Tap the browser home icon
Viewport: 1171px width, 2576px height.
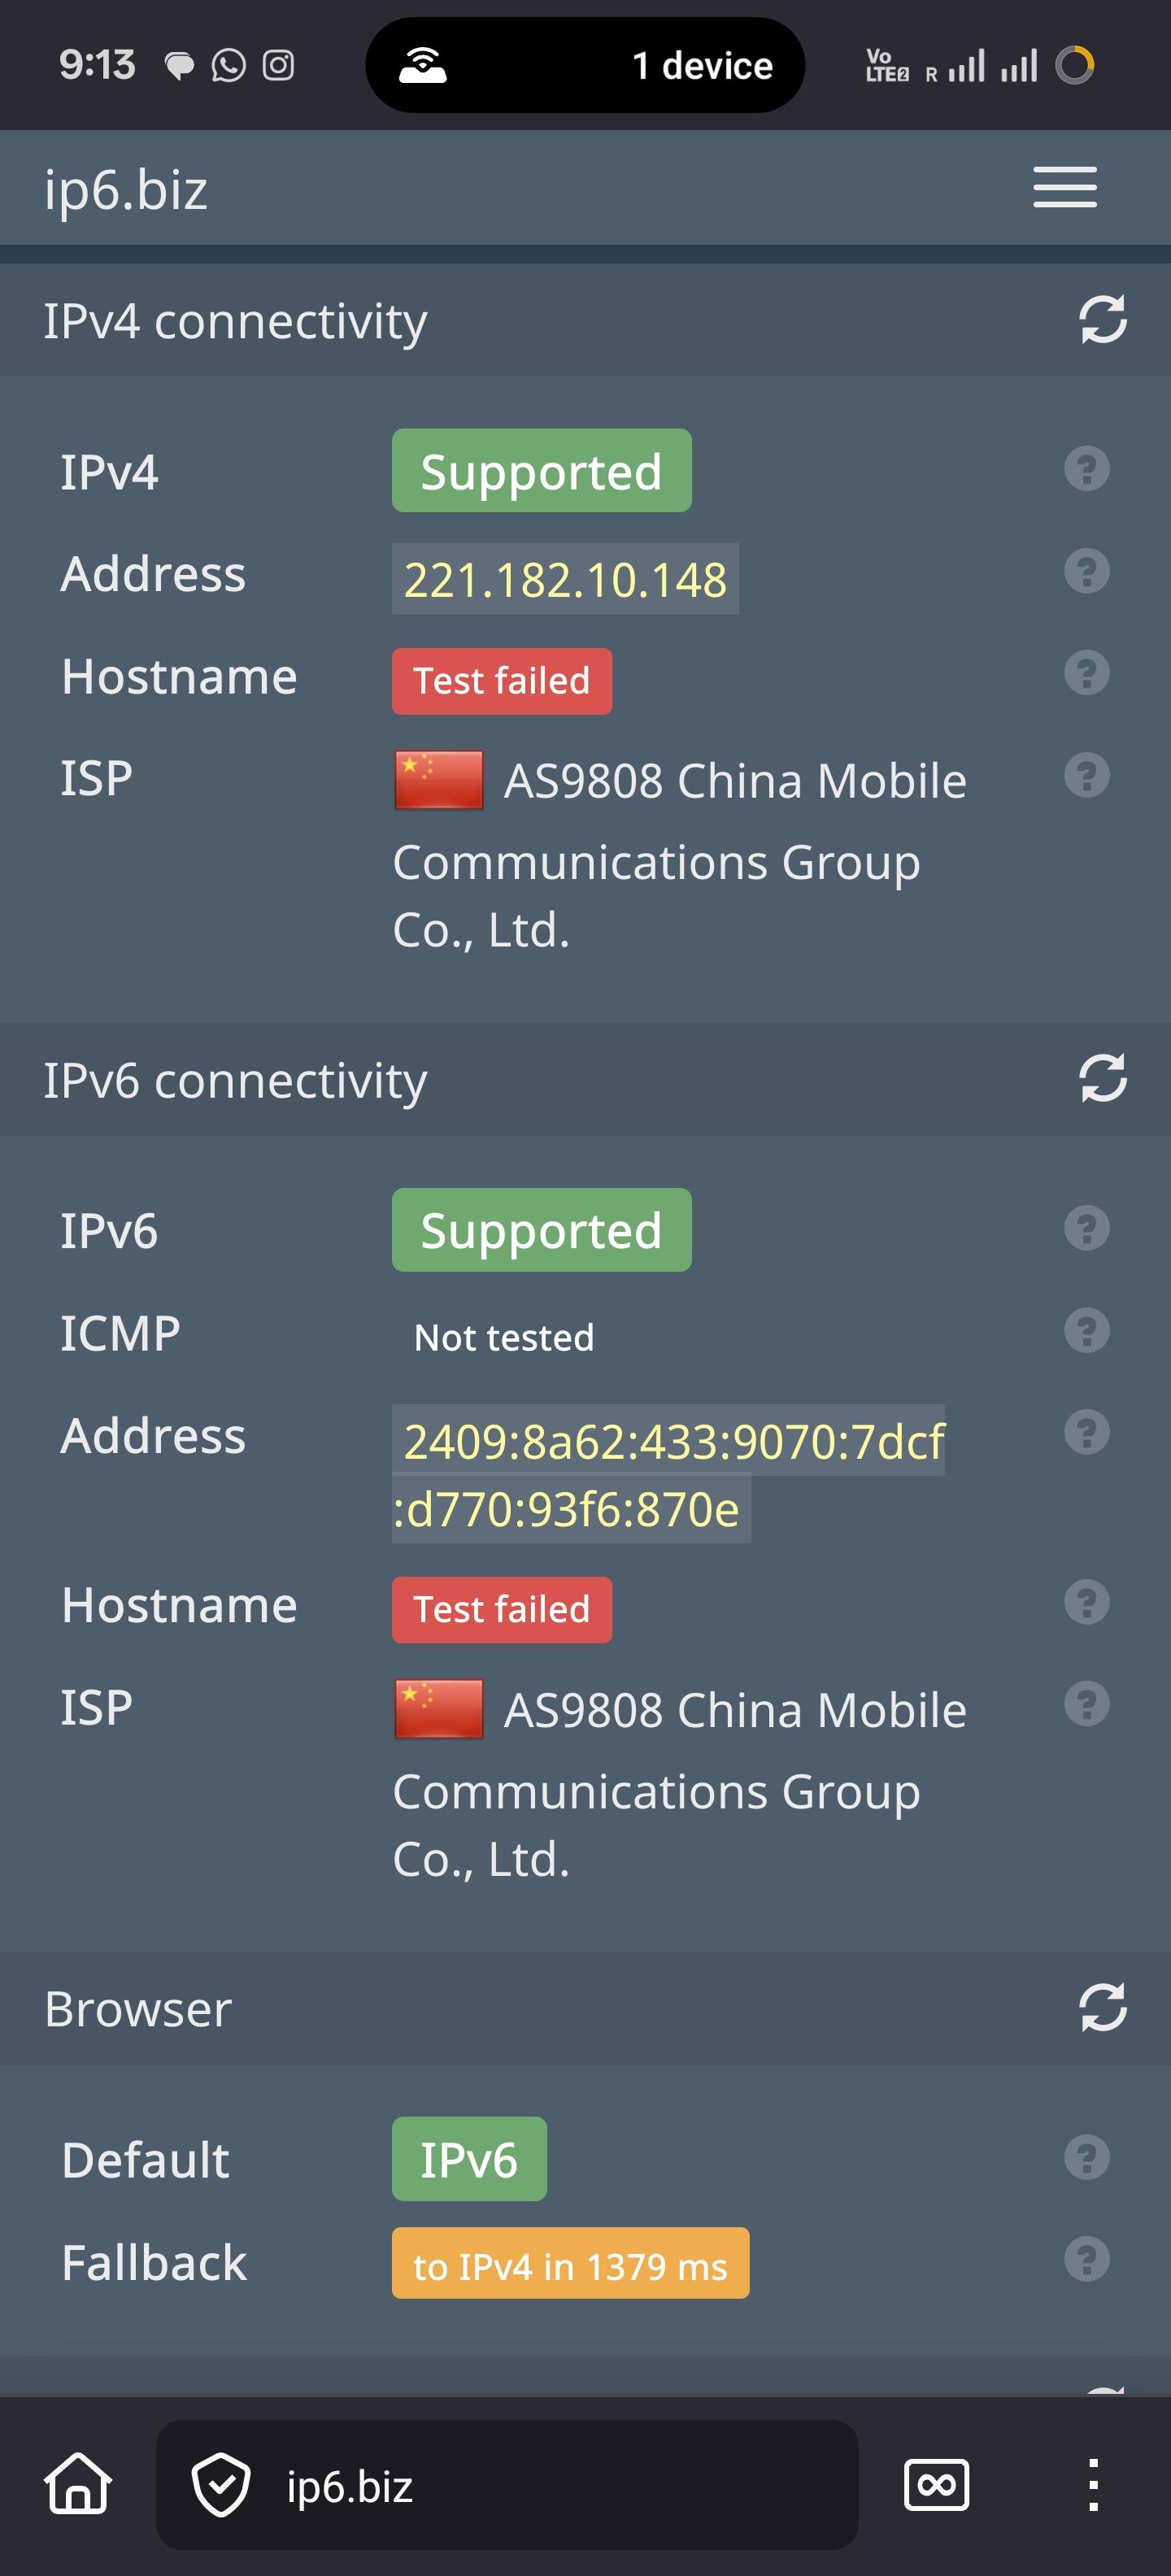78,2485
